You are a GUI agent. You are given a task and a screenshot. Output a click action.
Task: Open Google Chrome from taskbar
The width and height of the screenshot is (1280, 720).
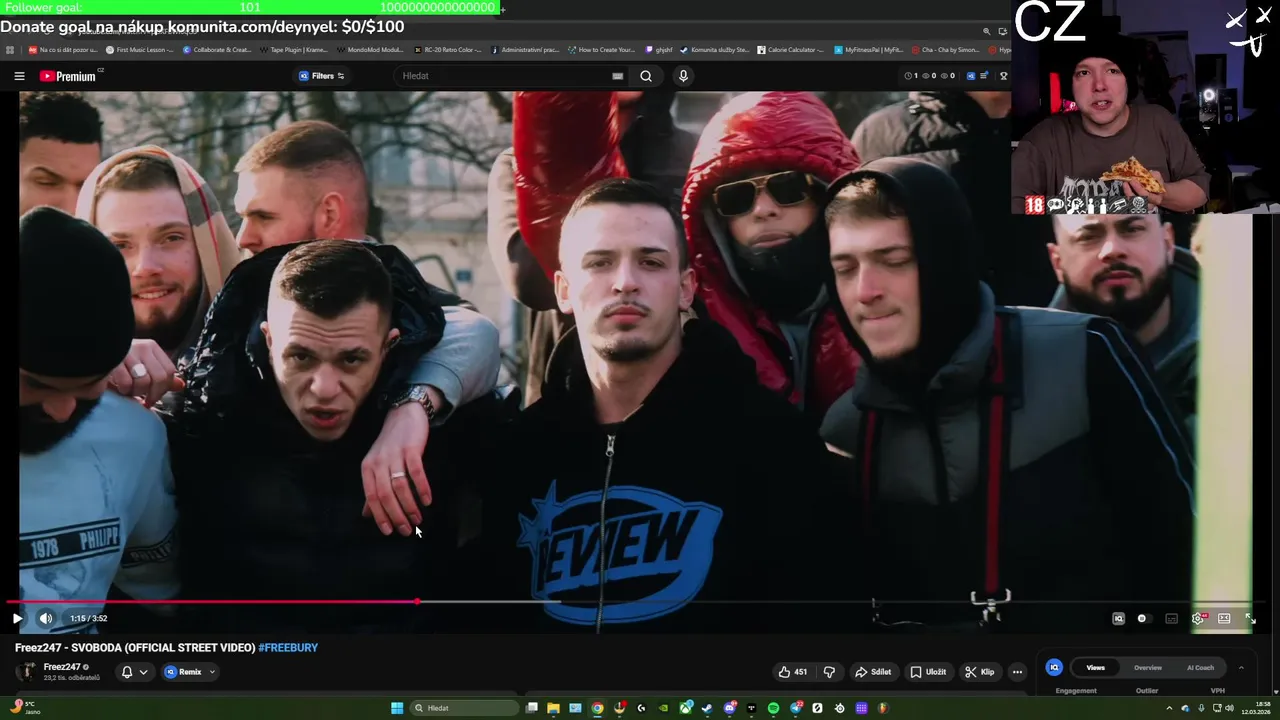coord(597,708)
